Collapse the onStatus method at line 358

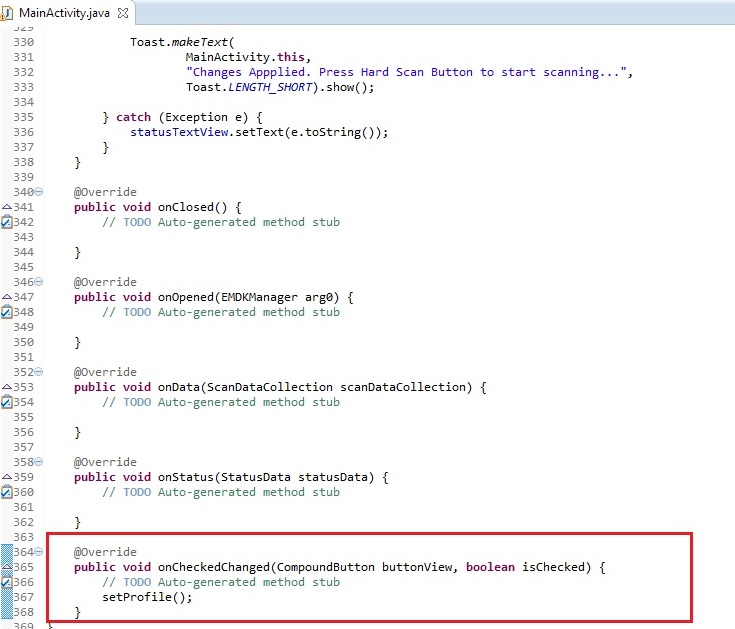coord(40,462)
